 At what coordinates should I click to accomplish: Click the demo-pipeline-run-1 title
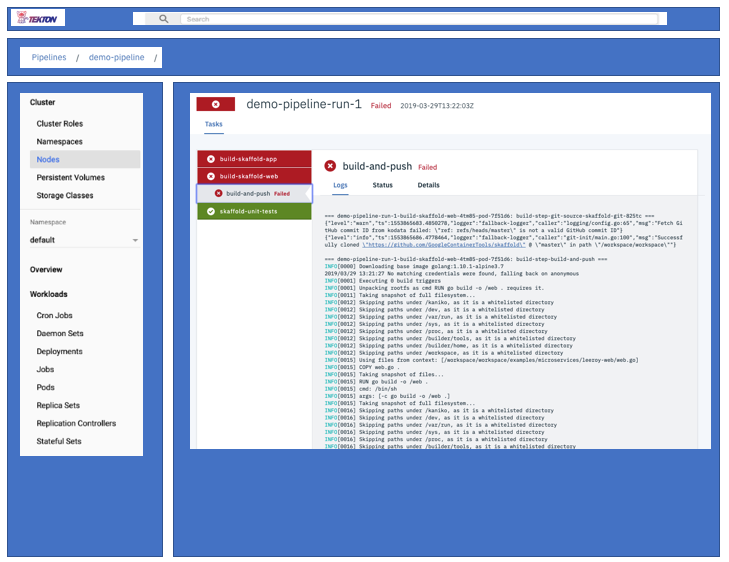[304, 104]
